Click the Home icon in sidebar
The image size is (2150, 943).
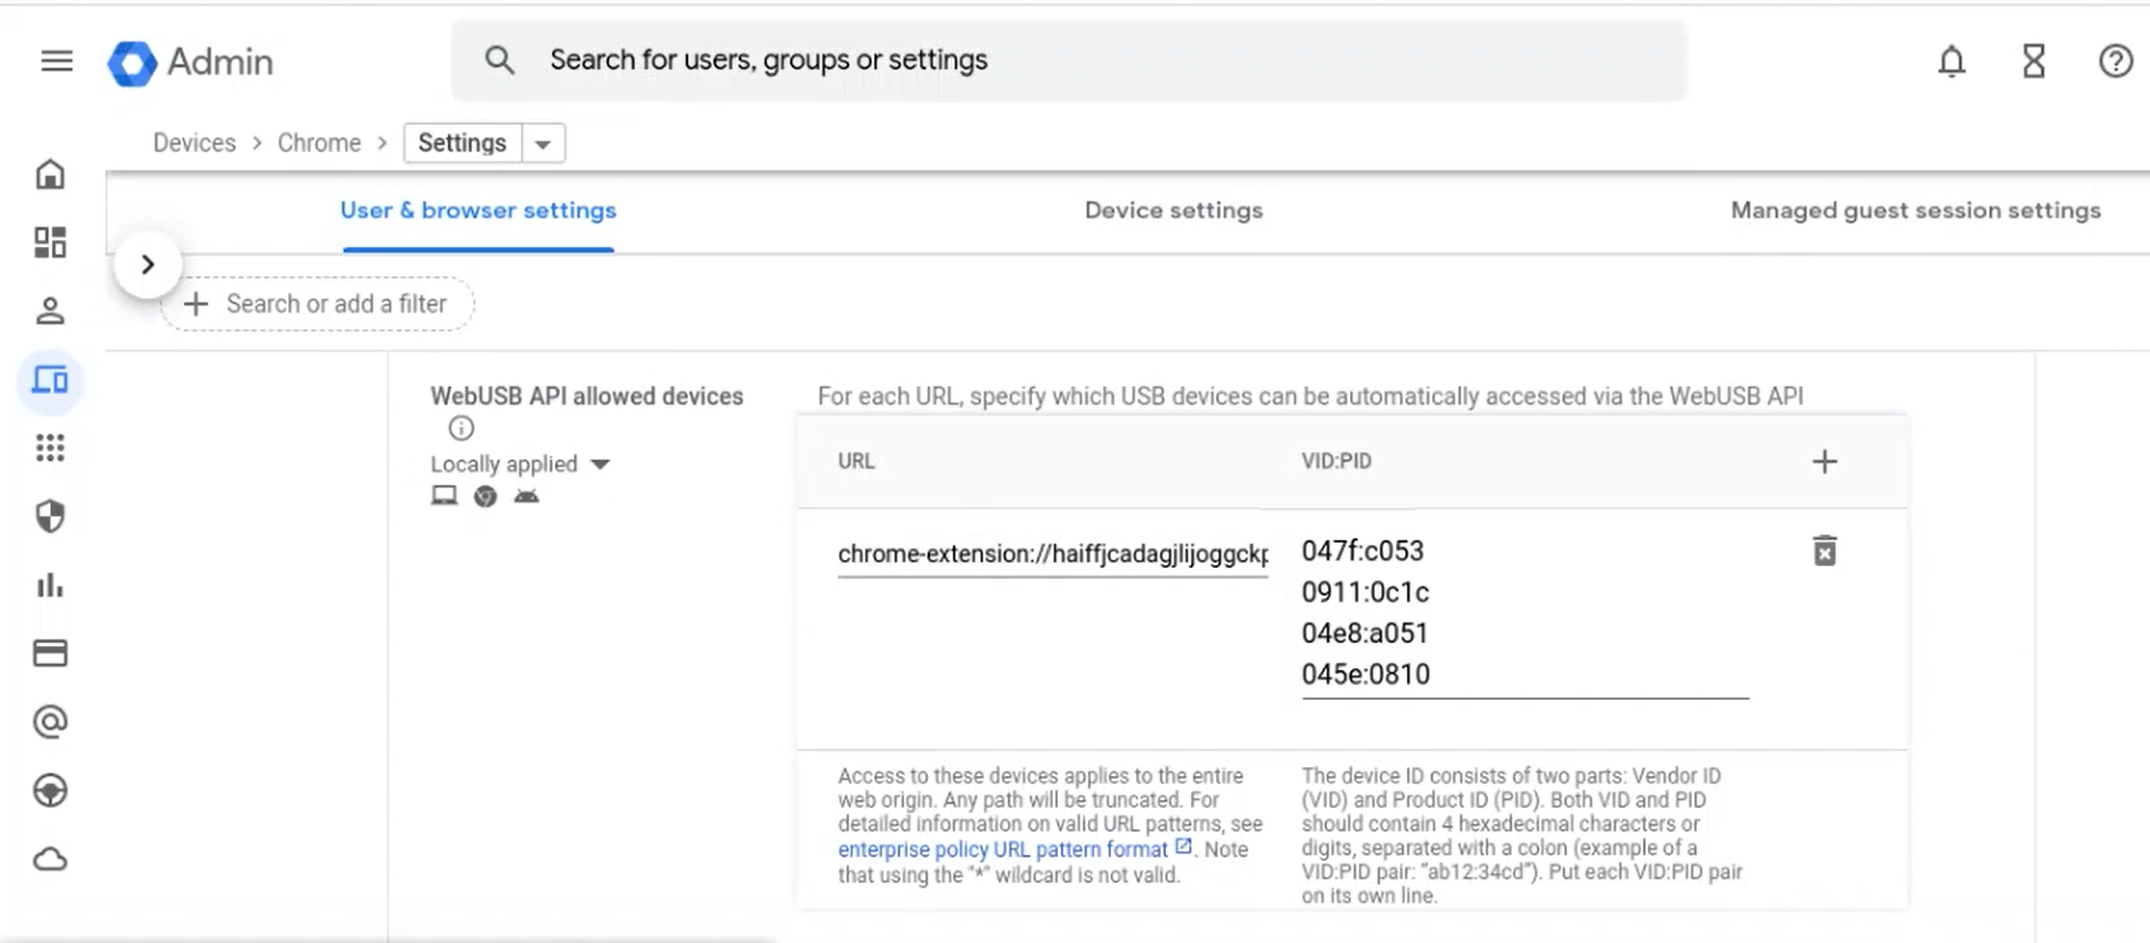(x=50, y=175)
